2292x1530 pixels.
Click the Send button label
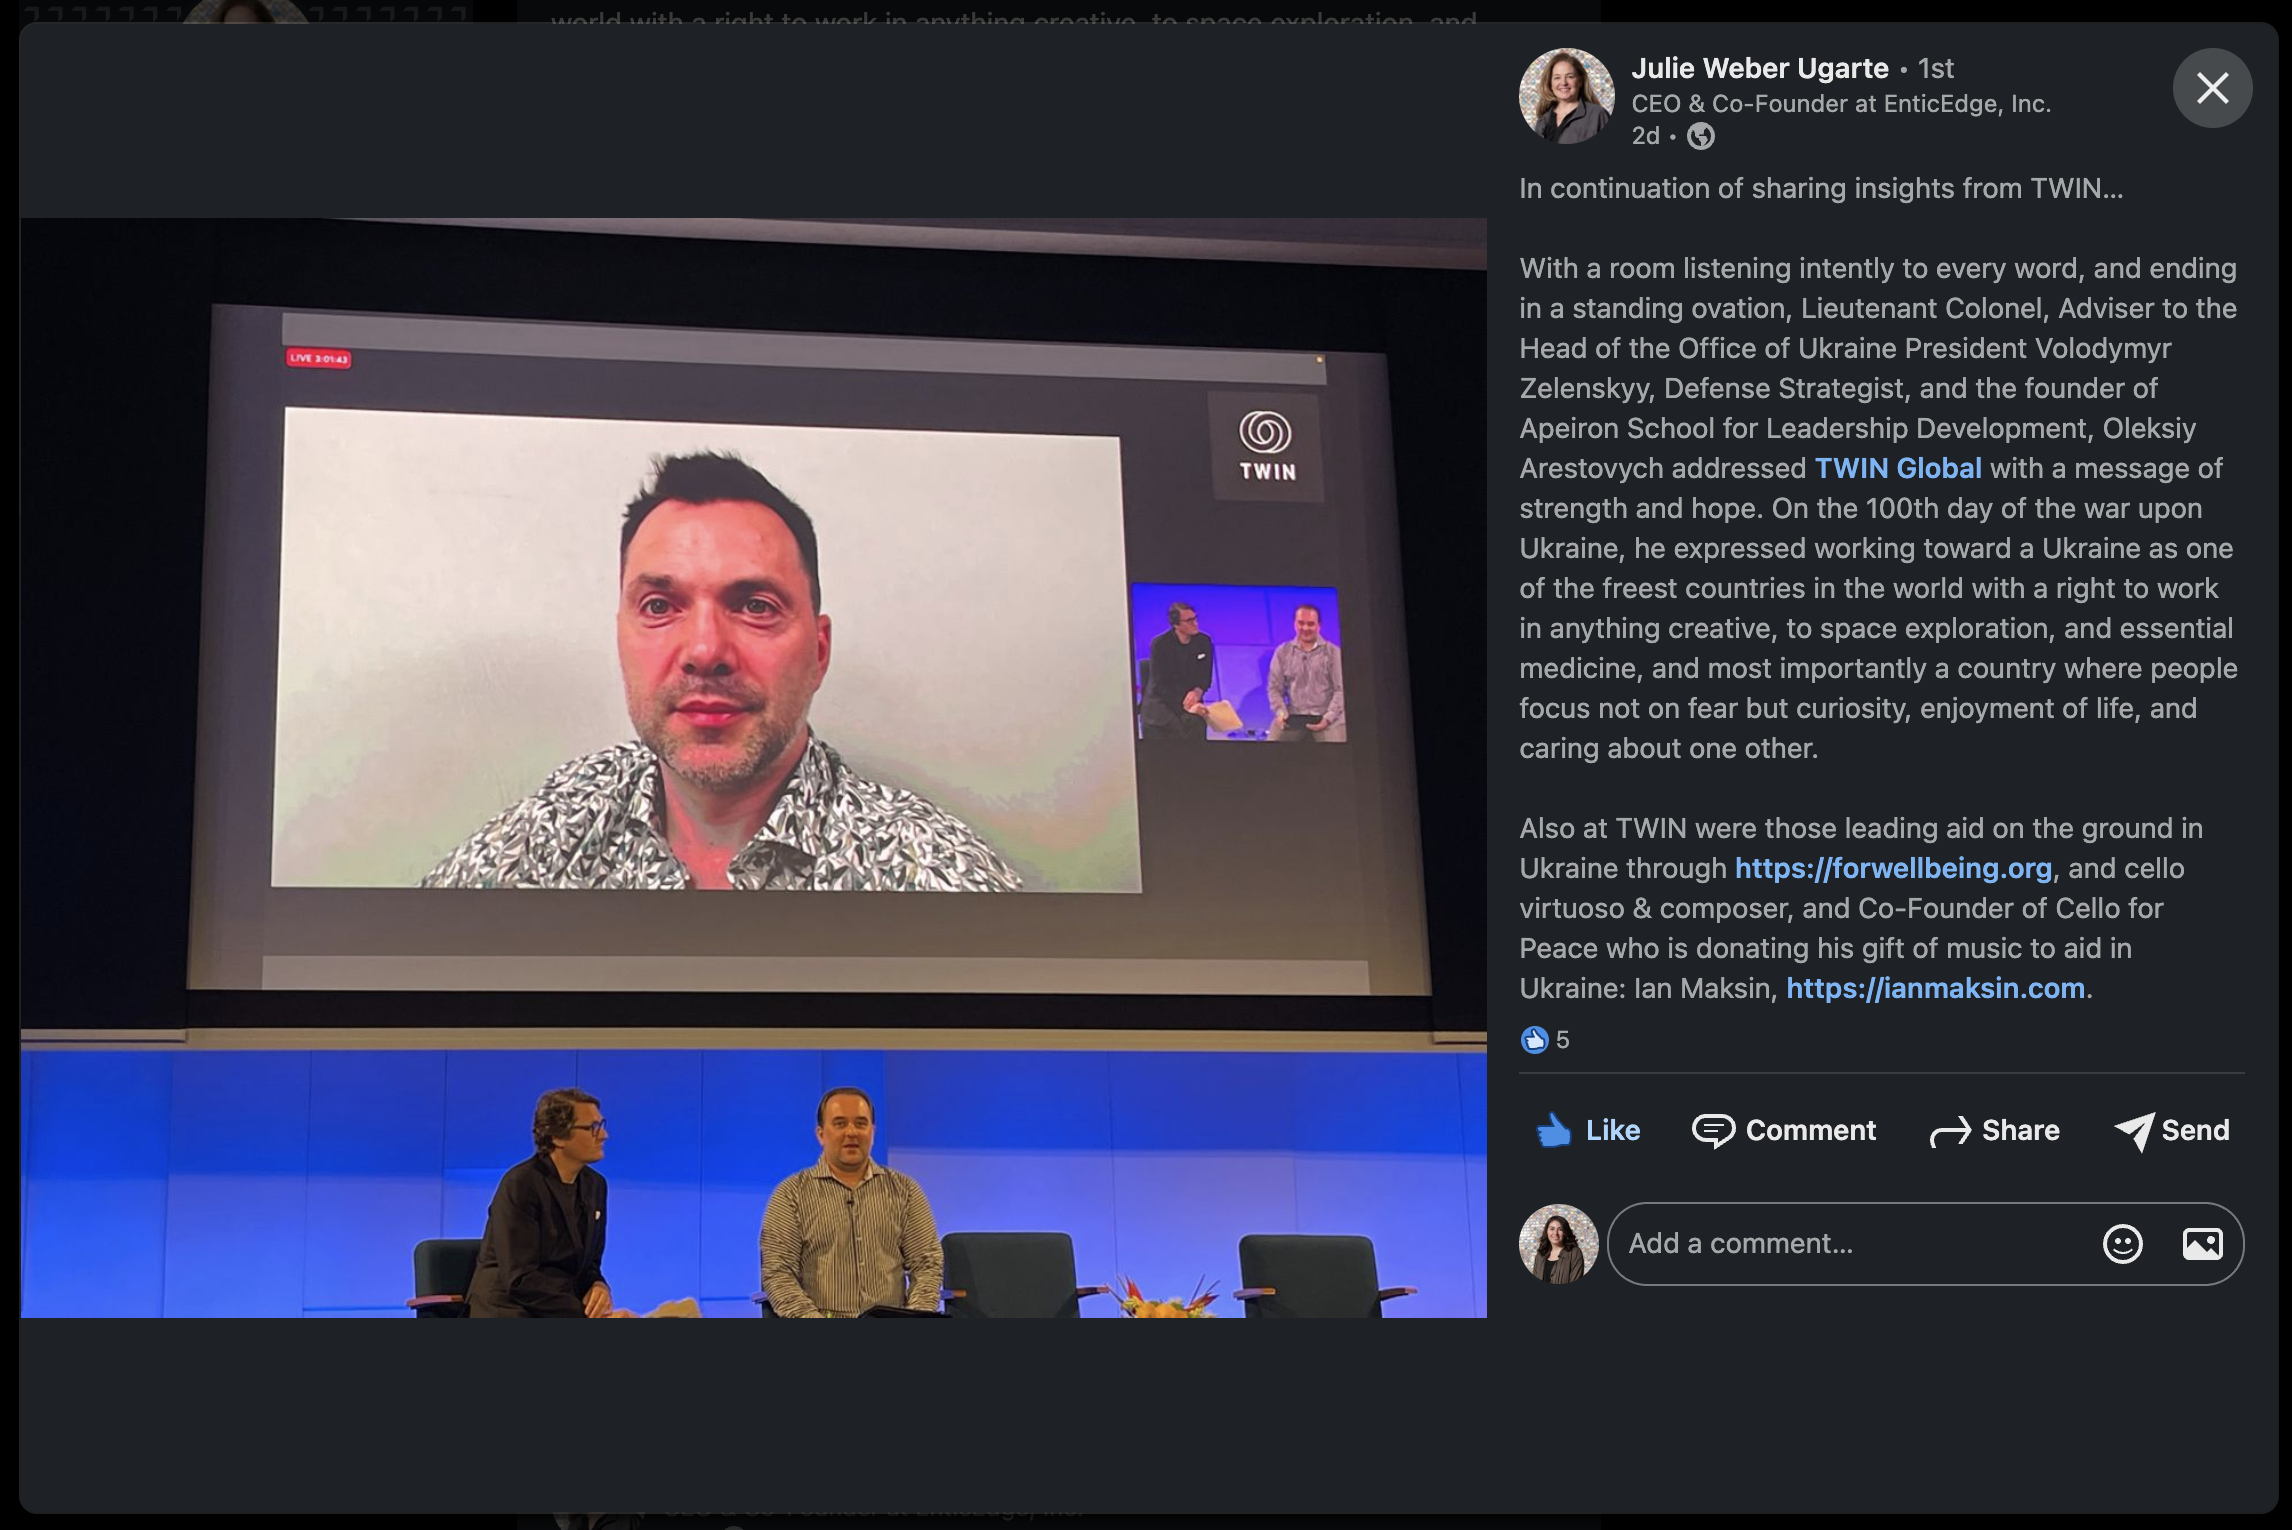coord(2195,1131)
